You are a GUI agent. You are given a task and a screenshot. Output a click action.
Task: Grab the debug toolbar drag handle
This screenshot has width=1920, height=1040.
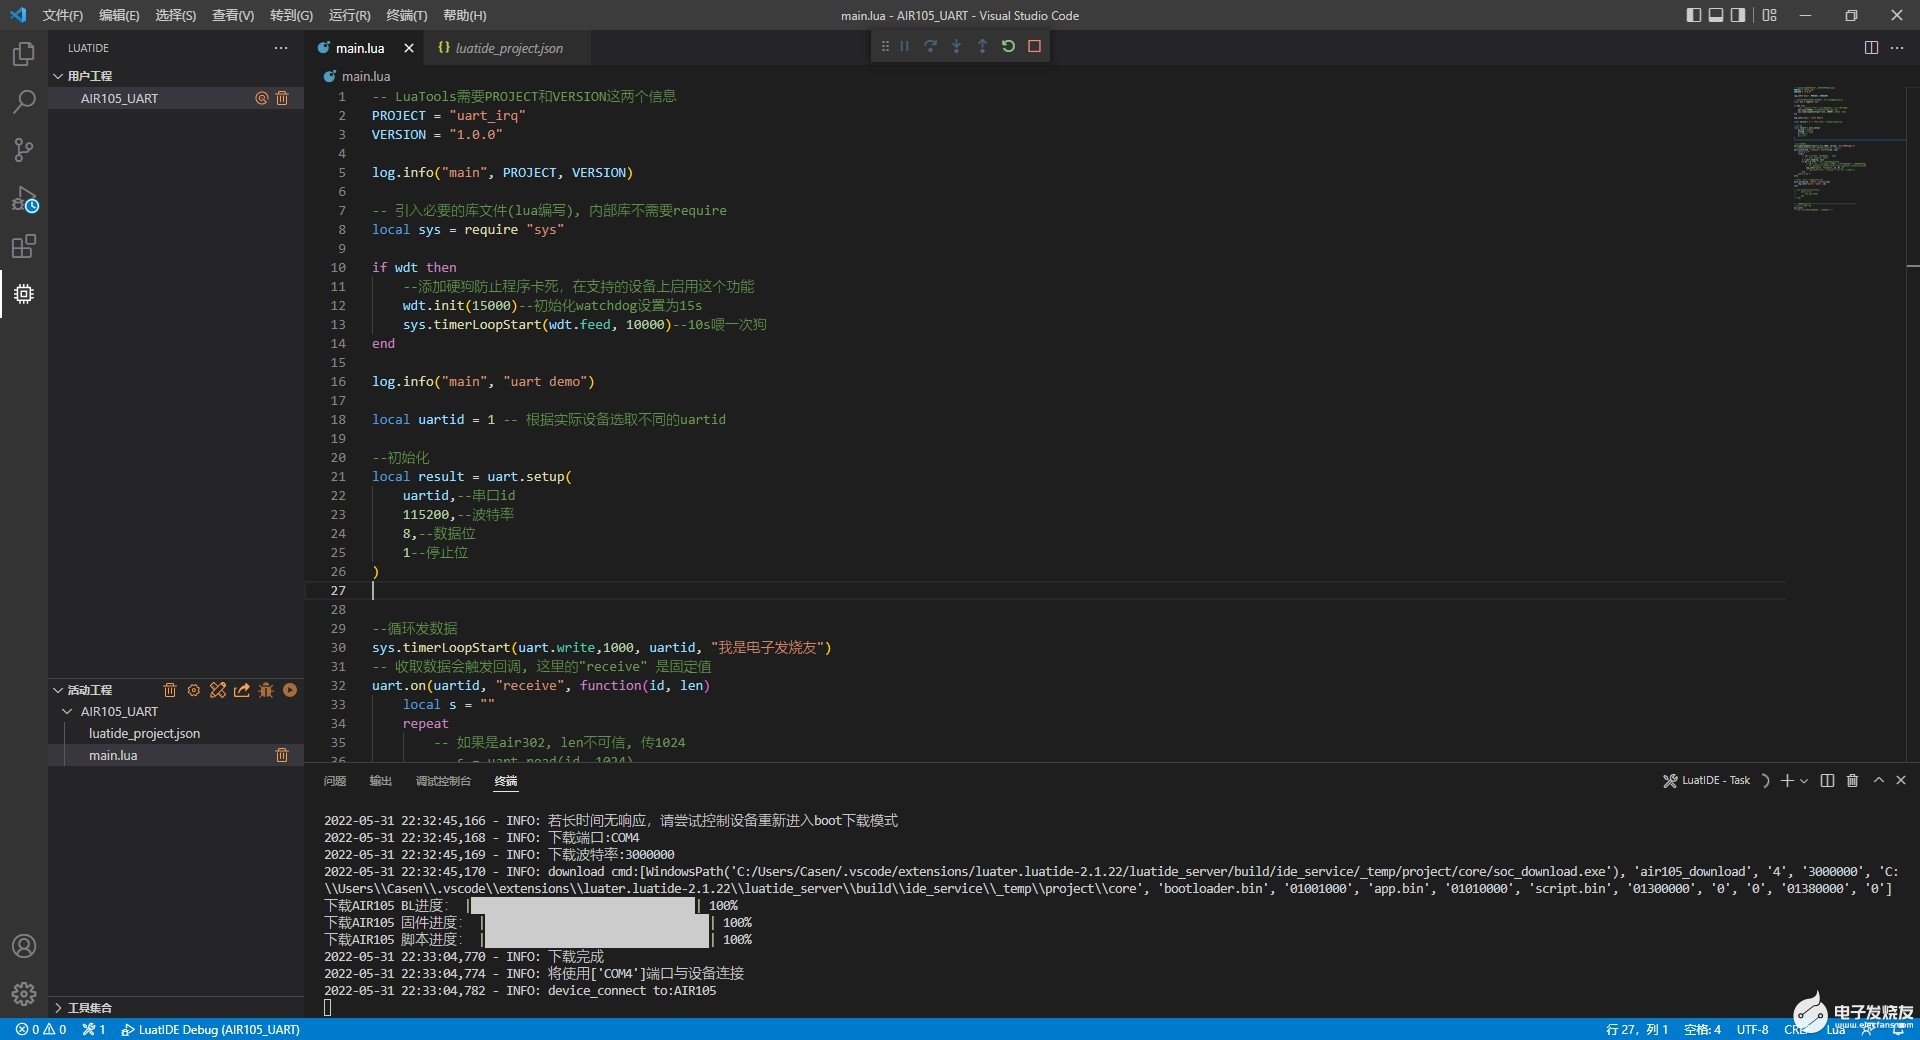[x=884, y=46]
